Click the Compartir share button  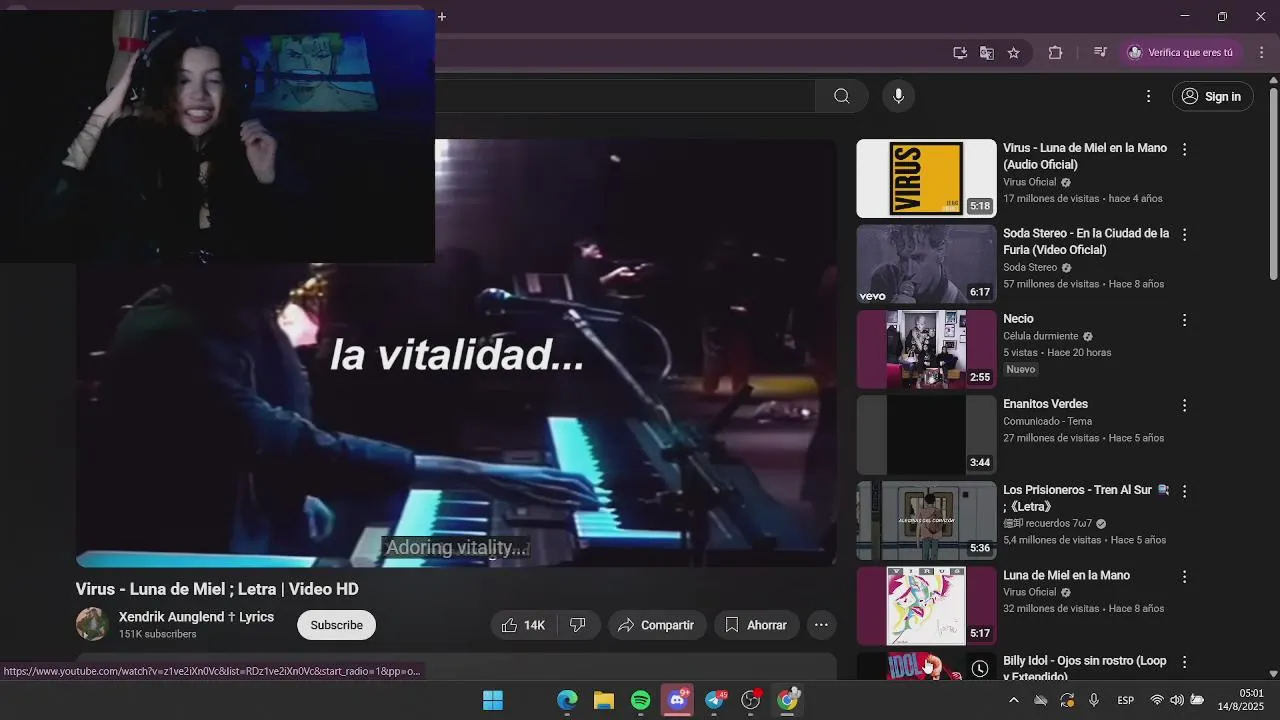coord(657,625)
